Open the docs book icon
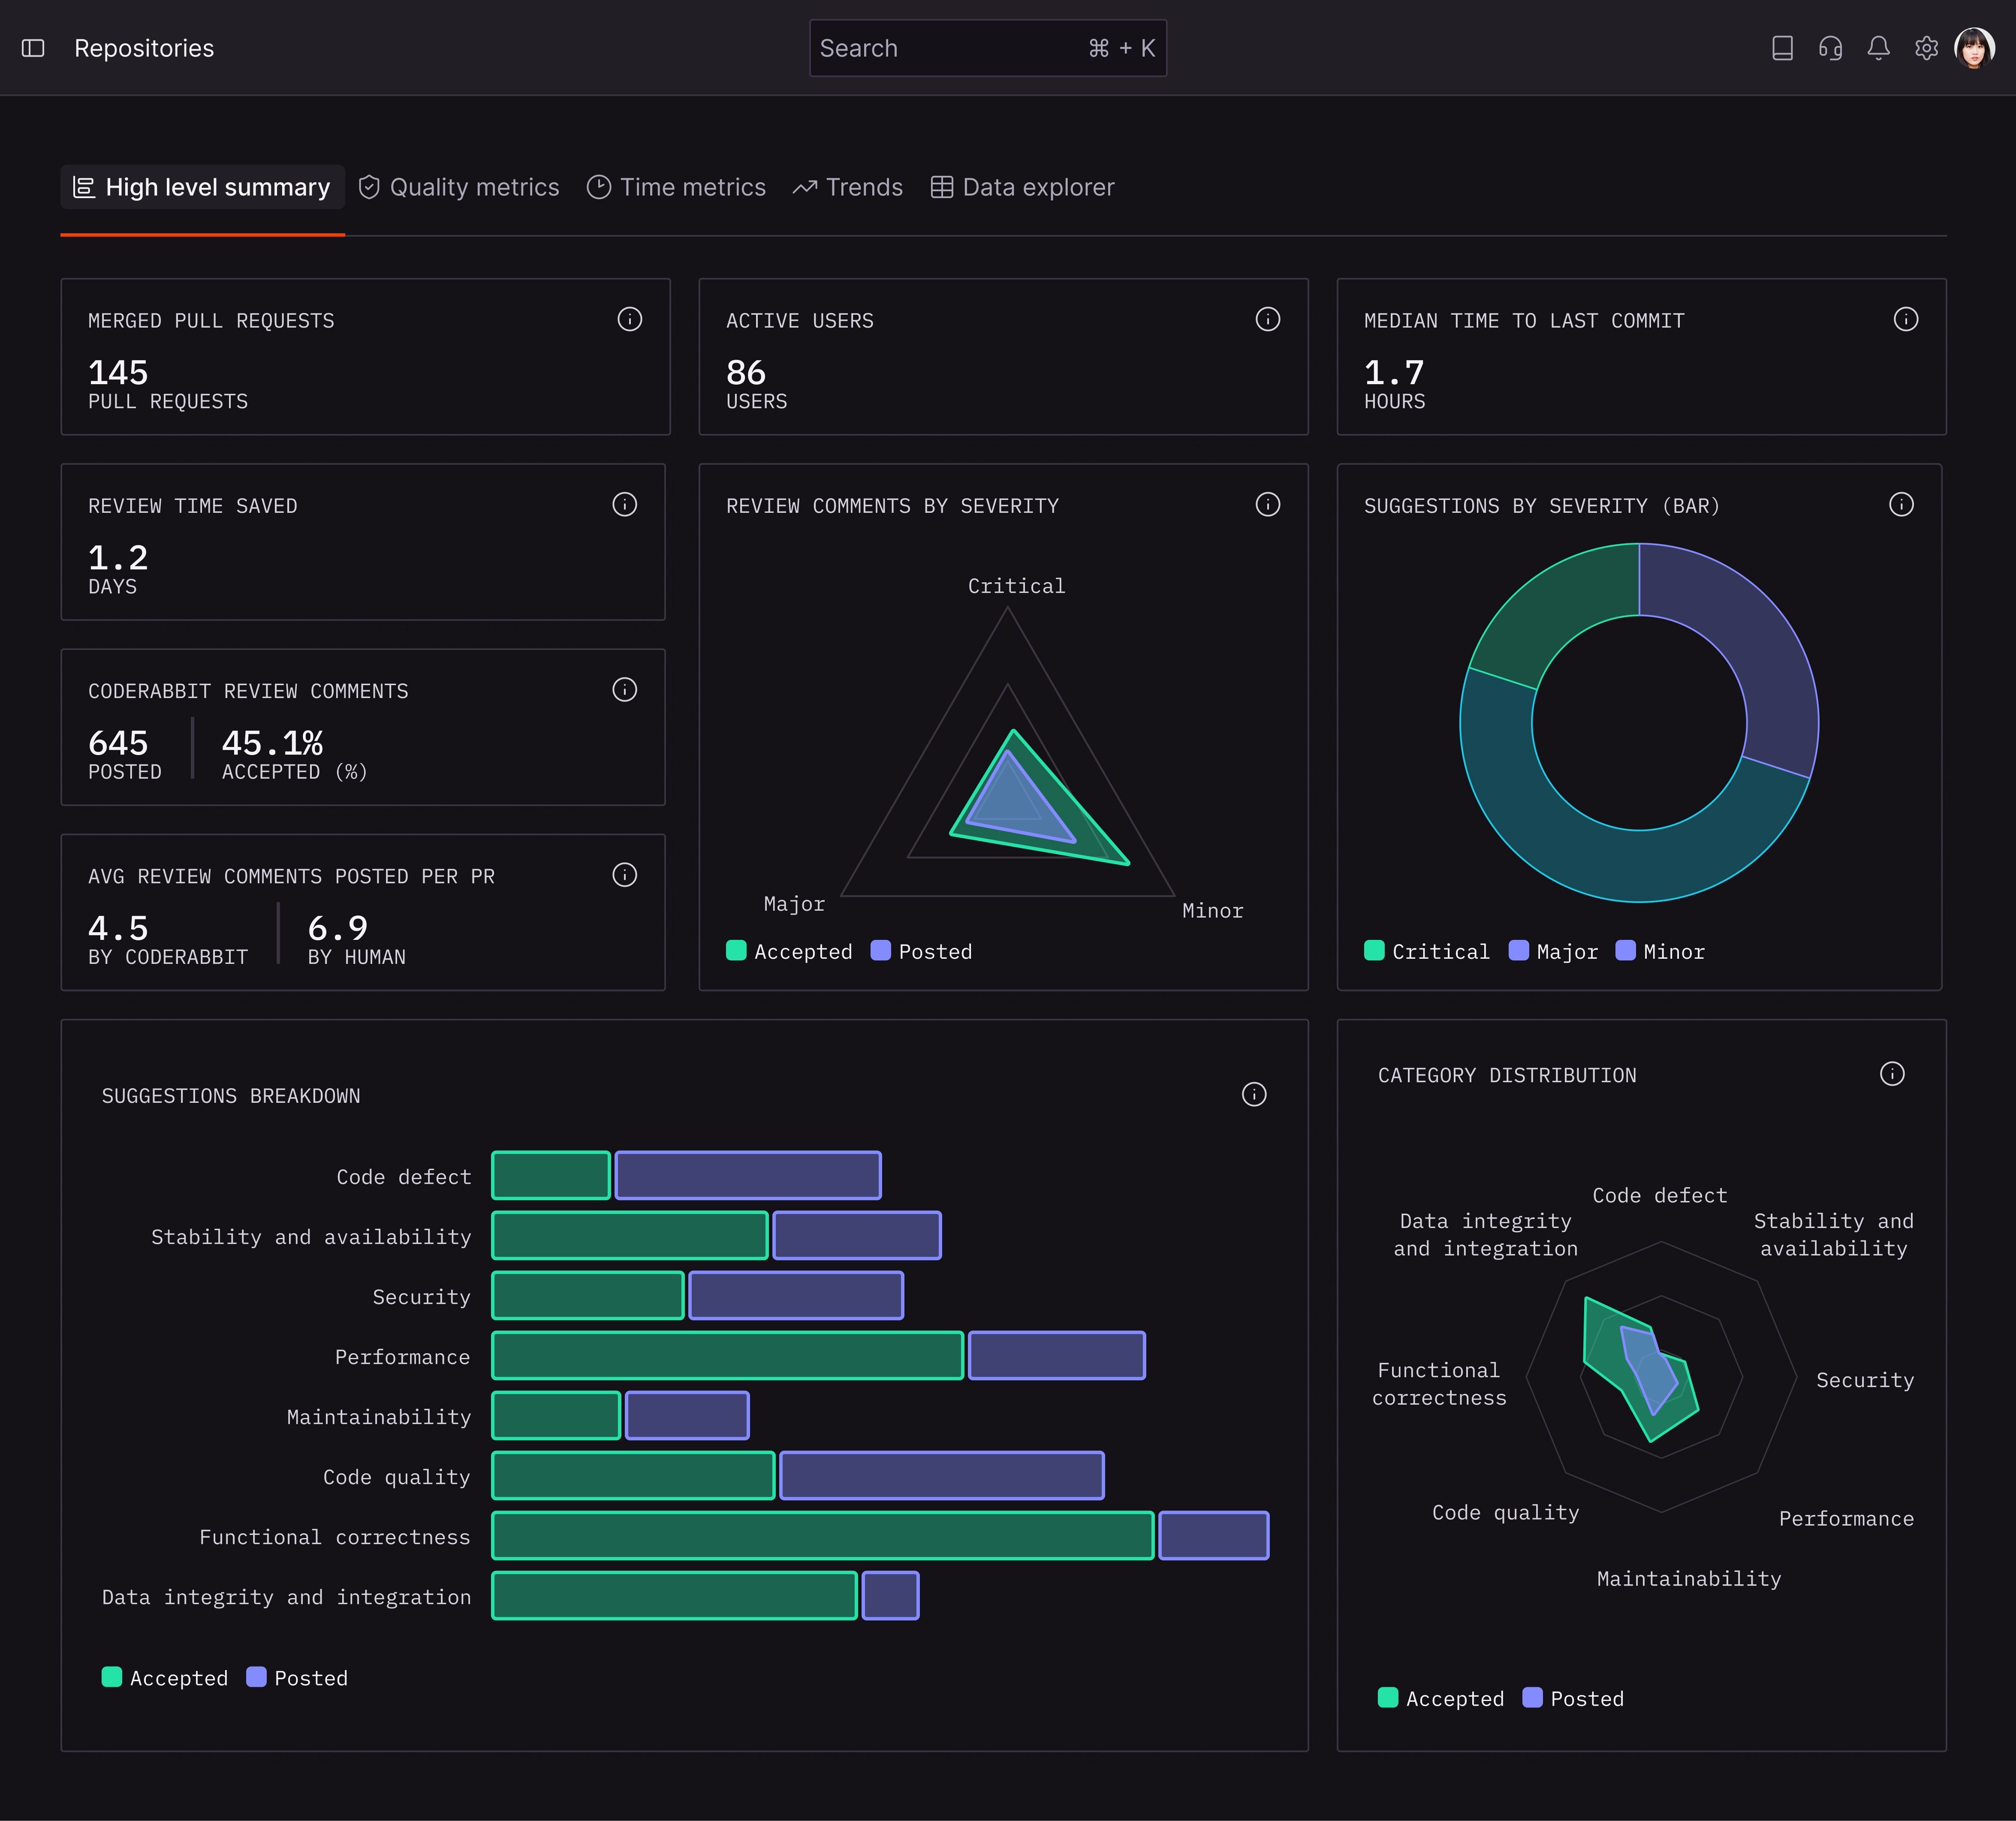2016x1821 pixels. pos(1782,48)
